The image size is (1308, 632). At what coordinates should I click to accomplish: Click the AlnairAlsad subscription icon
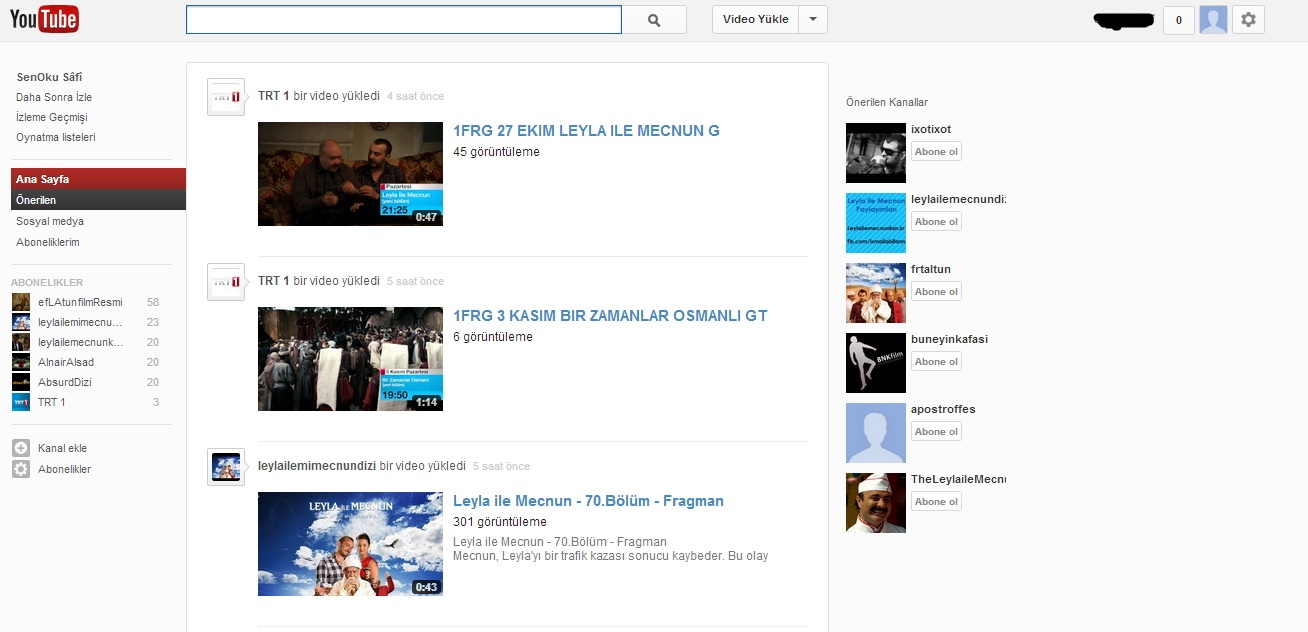pos(20,362)
